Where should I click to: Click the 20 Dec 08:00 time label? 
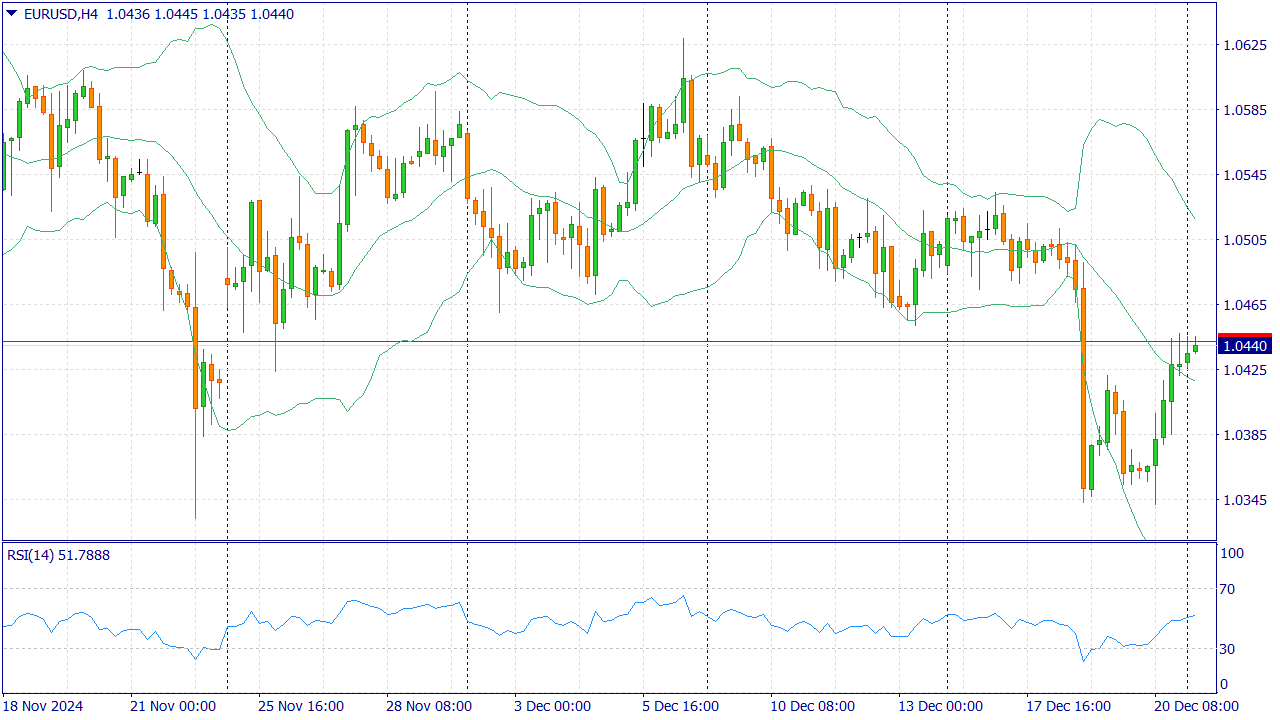click(x=1197, y=706)
